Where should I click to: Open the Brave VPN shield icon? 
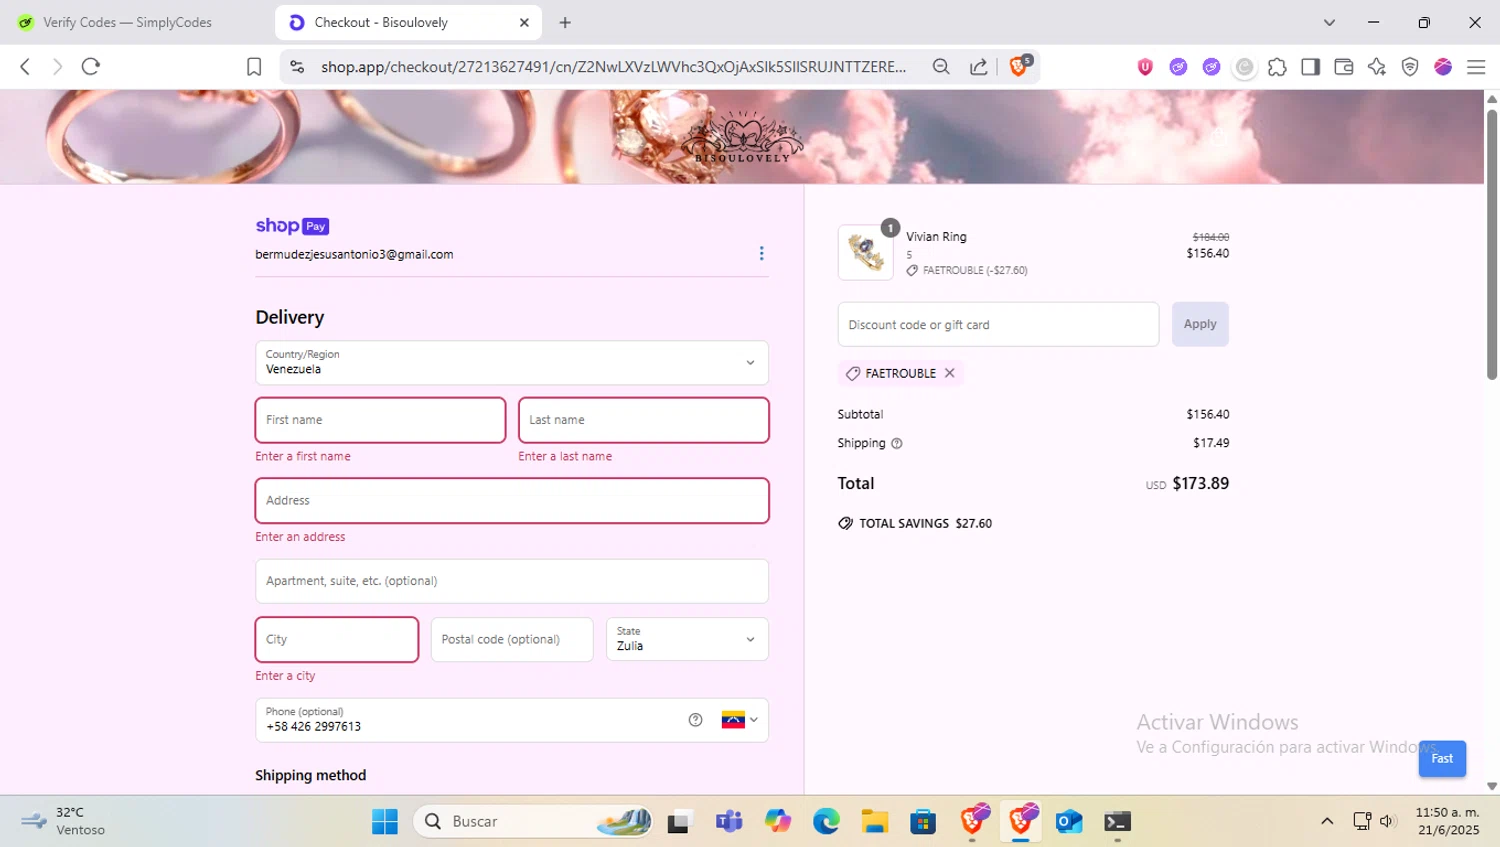[x=1410, y=66]
